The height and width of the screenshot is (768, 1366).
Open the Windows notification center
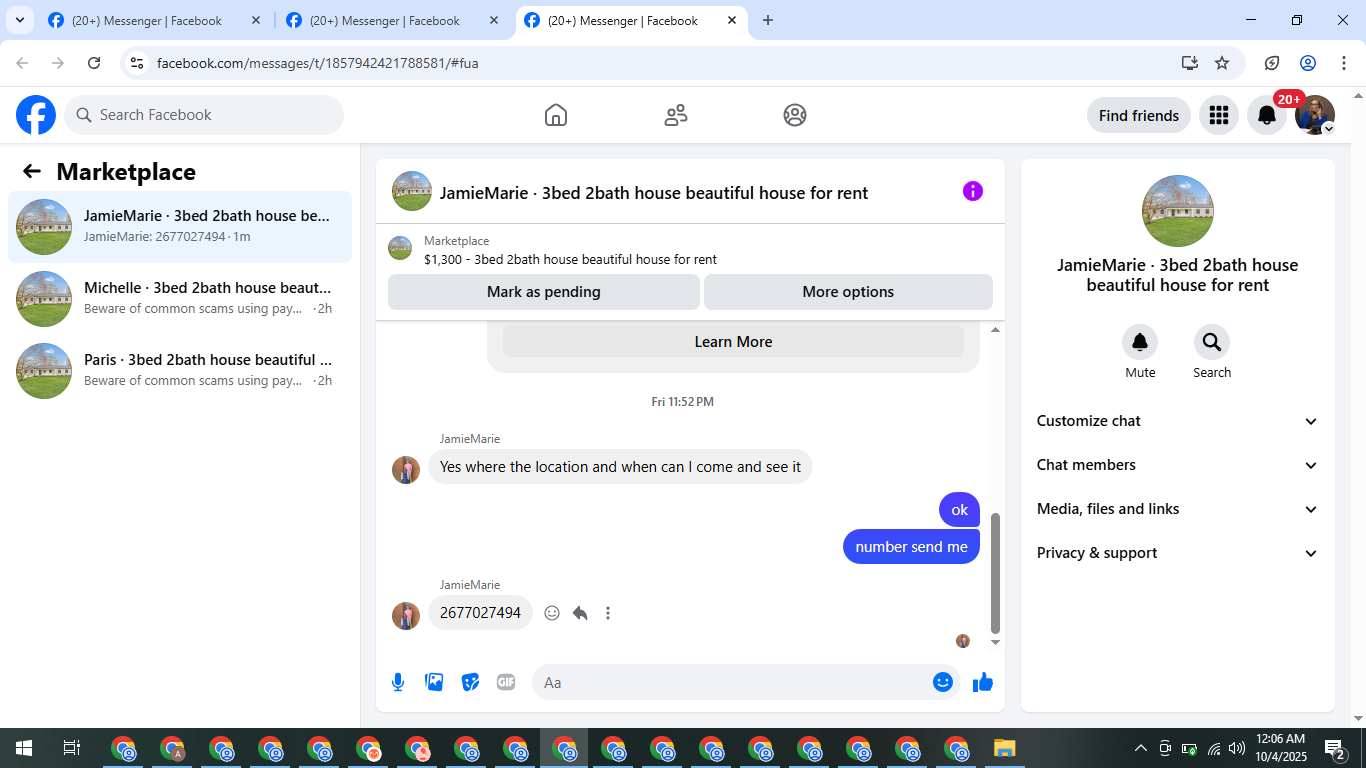1335,748
